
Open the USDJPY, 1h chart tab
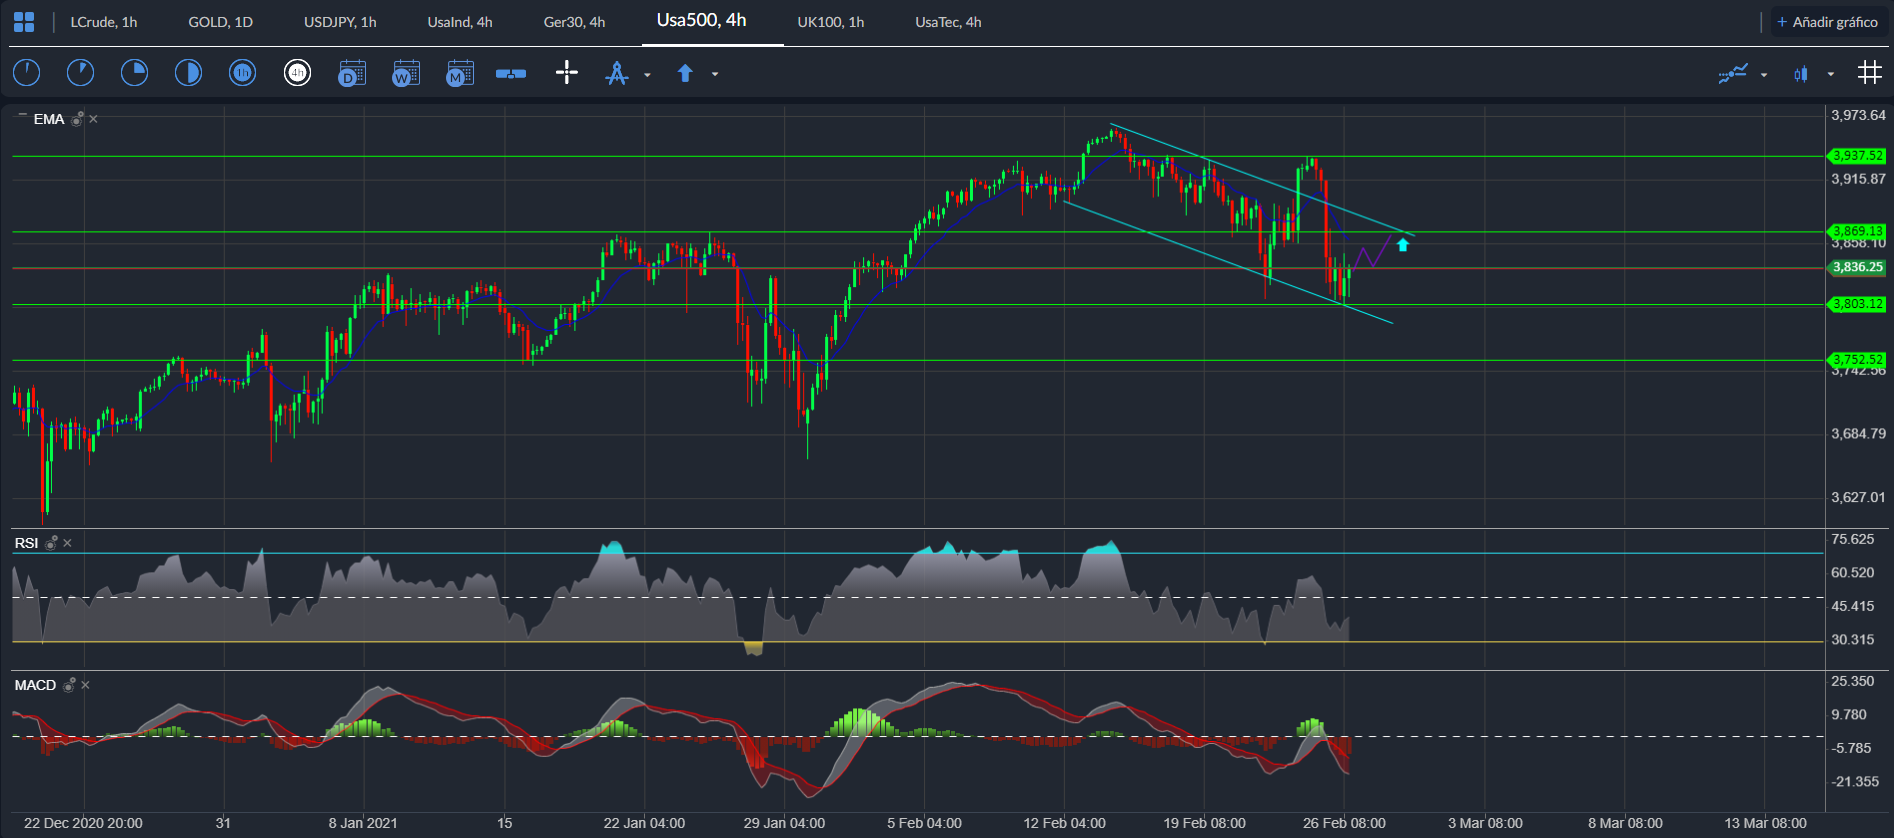point(340,22)
